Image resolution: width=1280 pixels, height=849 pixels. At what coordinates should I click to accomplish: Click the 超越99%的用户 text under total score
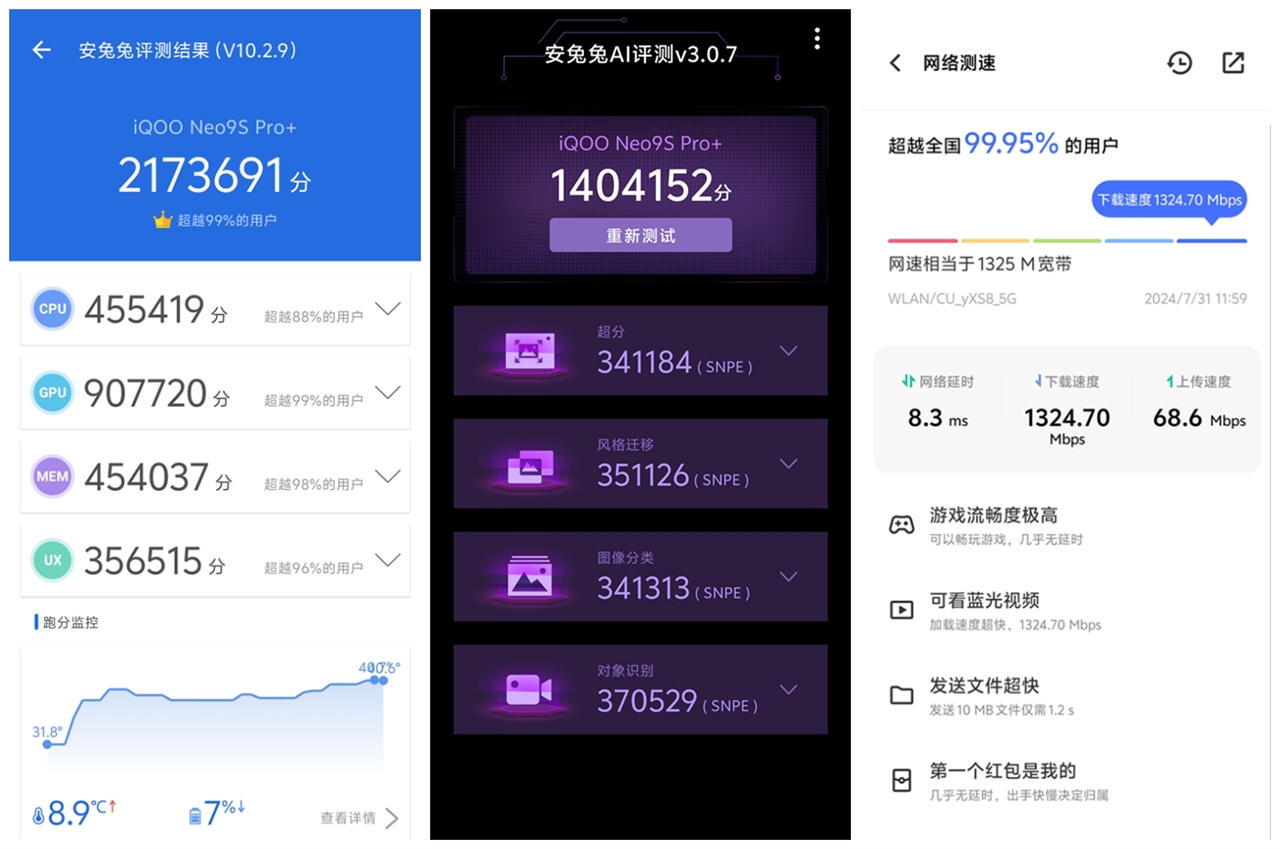pyautogui.click(x=227, y=220)
